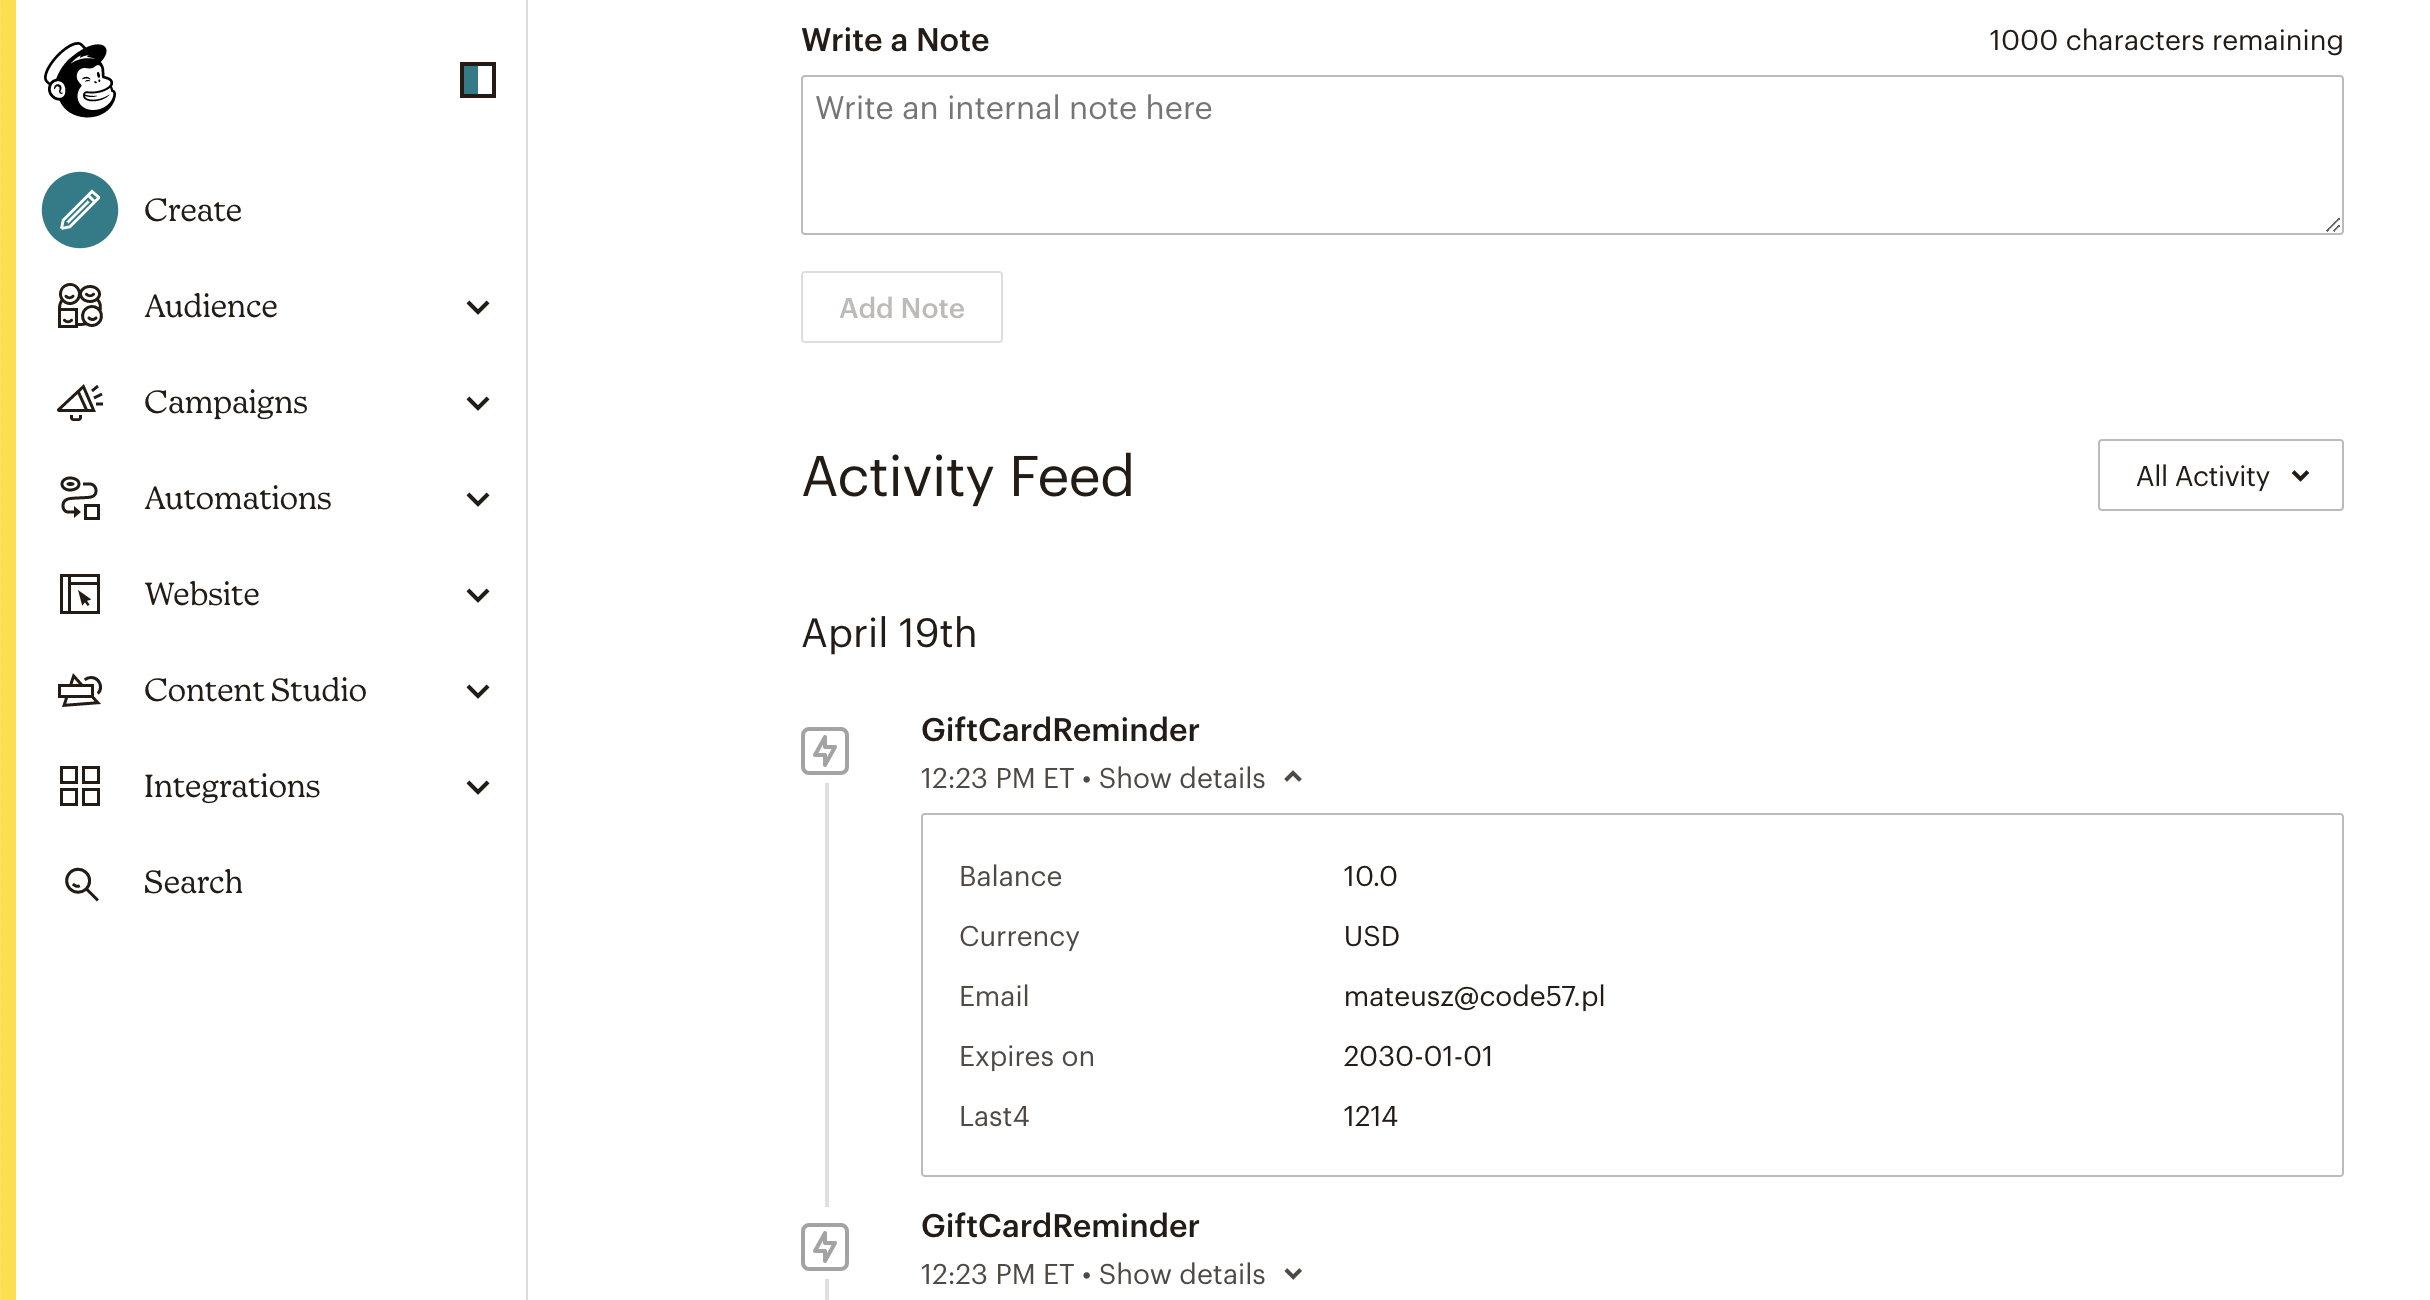2430x1300 pixels.
Task: Click the Integrations grid icon
Action: [x=80, y=786]
